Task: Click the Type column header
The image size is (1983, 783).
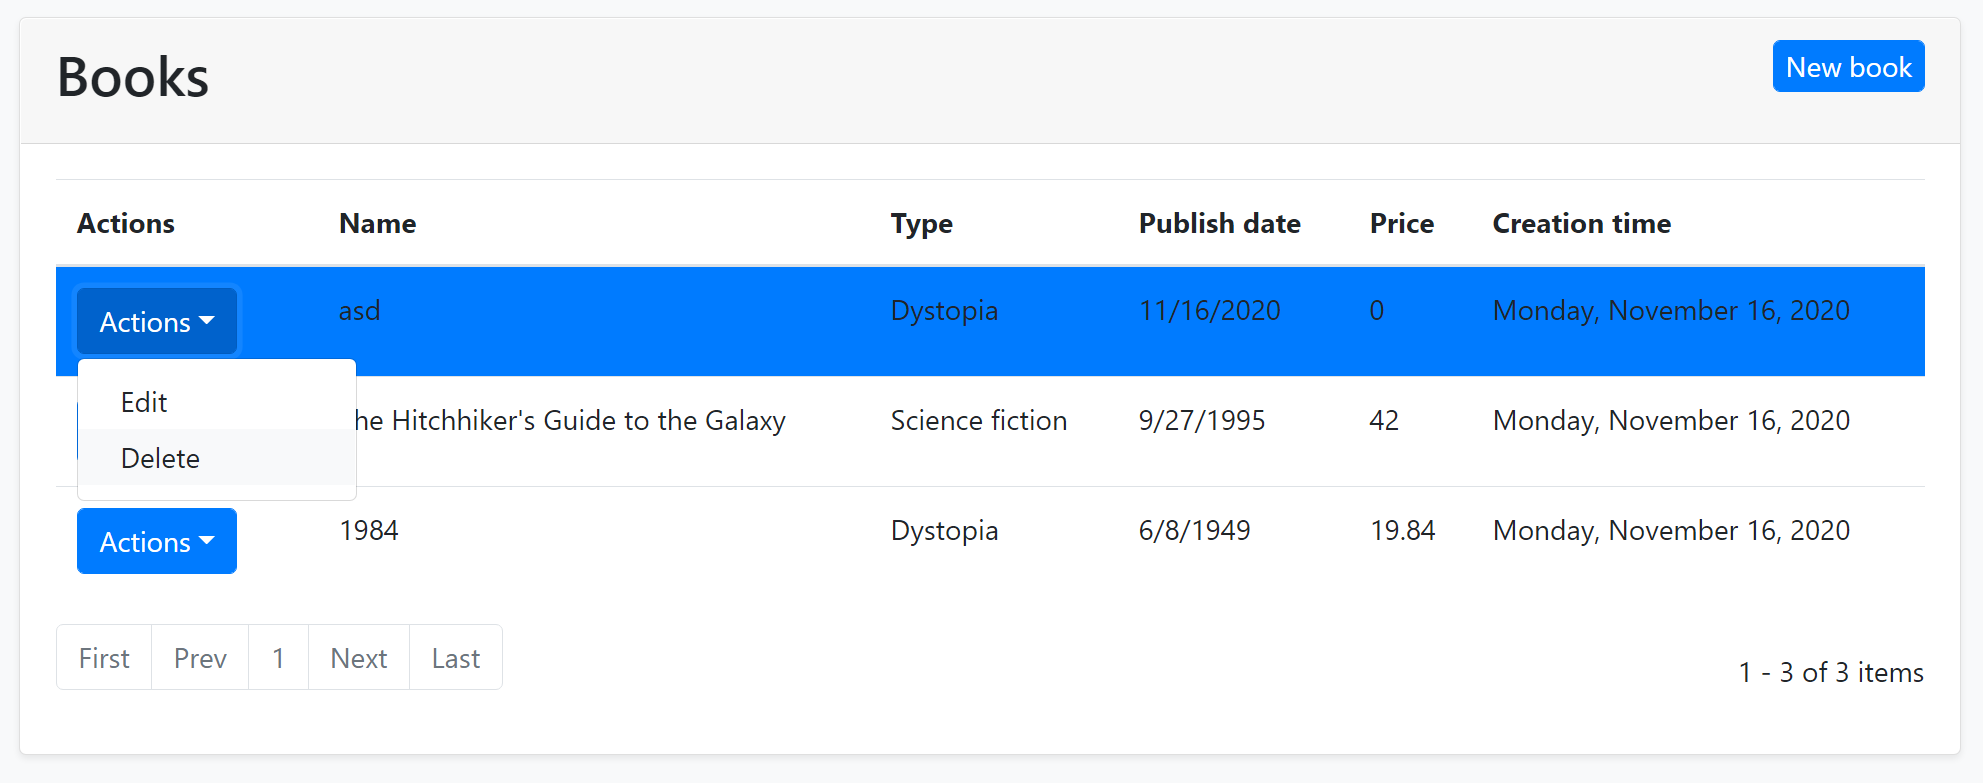Action: tap(921, 223)
